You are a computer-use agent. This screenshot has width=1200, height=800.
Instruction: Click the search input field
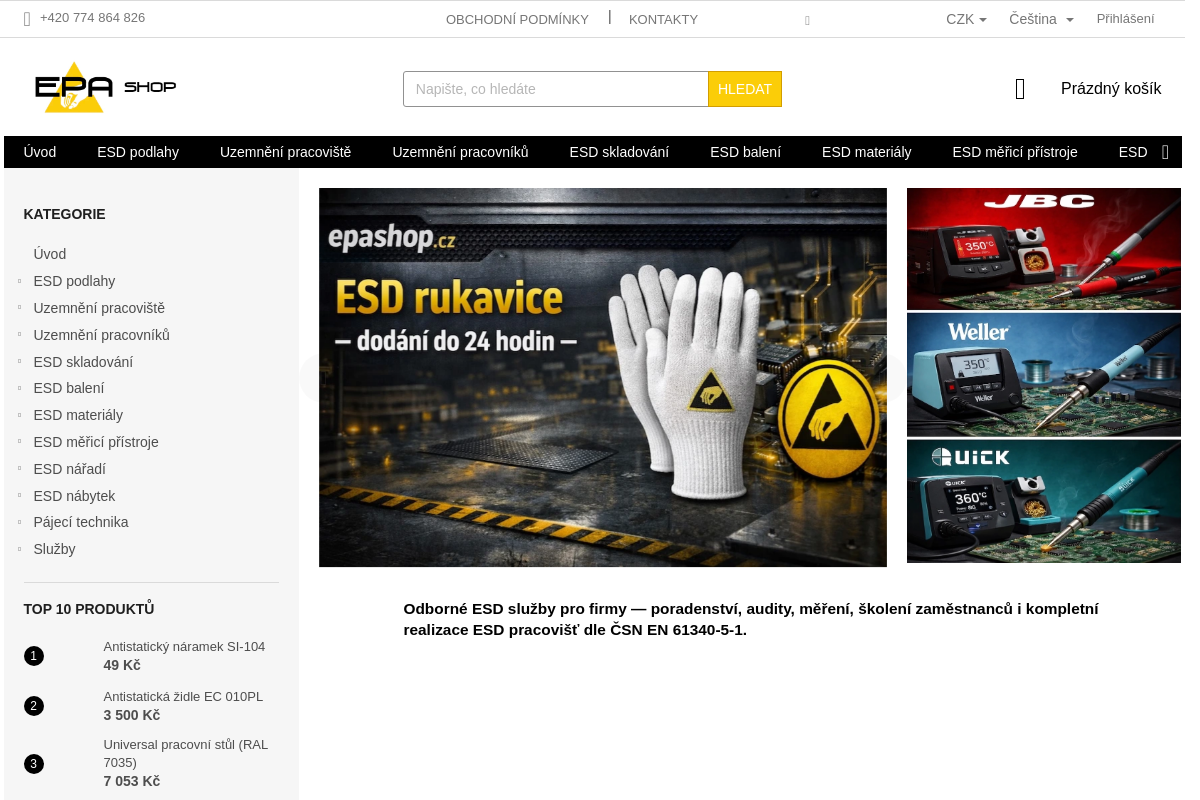[556, 89]
